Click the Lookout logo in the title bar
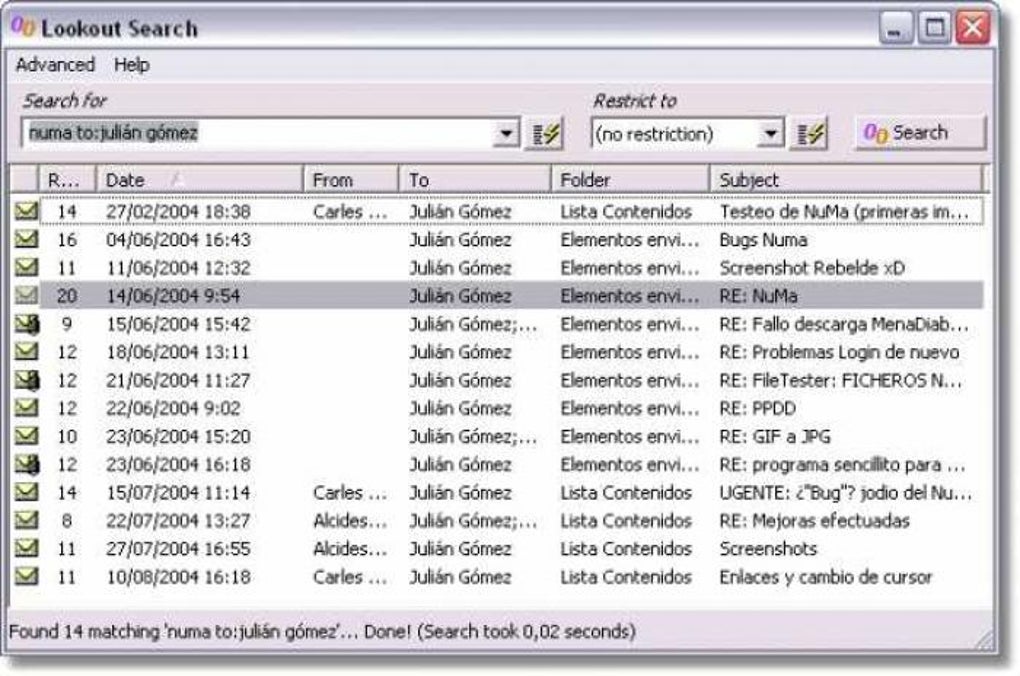This screenshot has width=1020, height=676. [23, 27]
